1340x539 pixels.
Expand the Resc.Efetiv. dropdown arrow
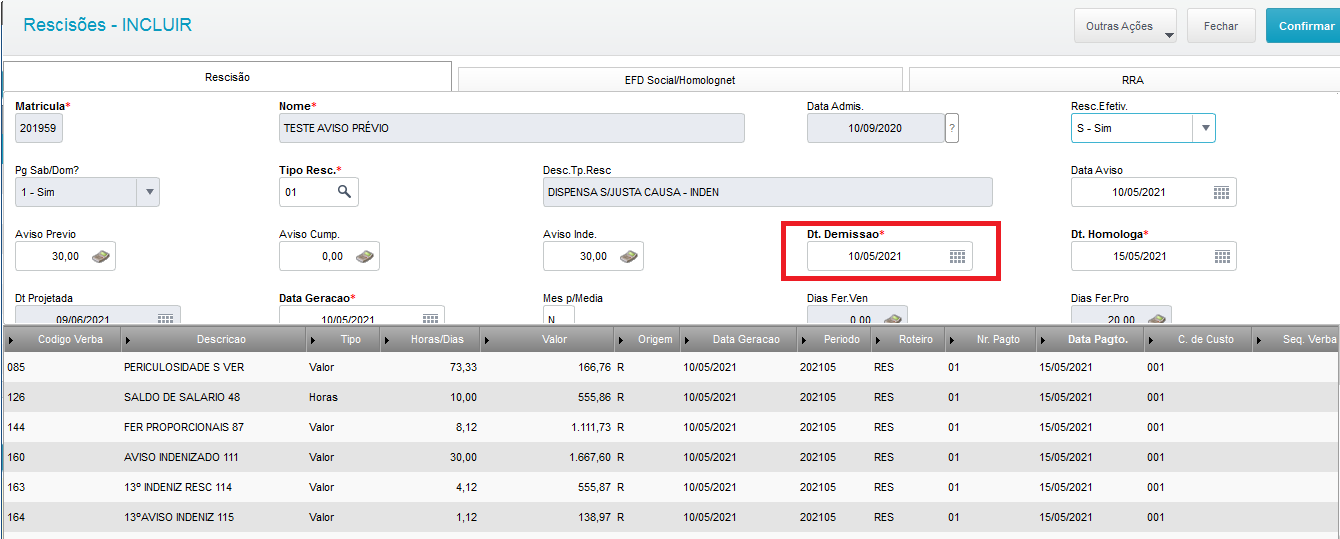pos(1204,128)
